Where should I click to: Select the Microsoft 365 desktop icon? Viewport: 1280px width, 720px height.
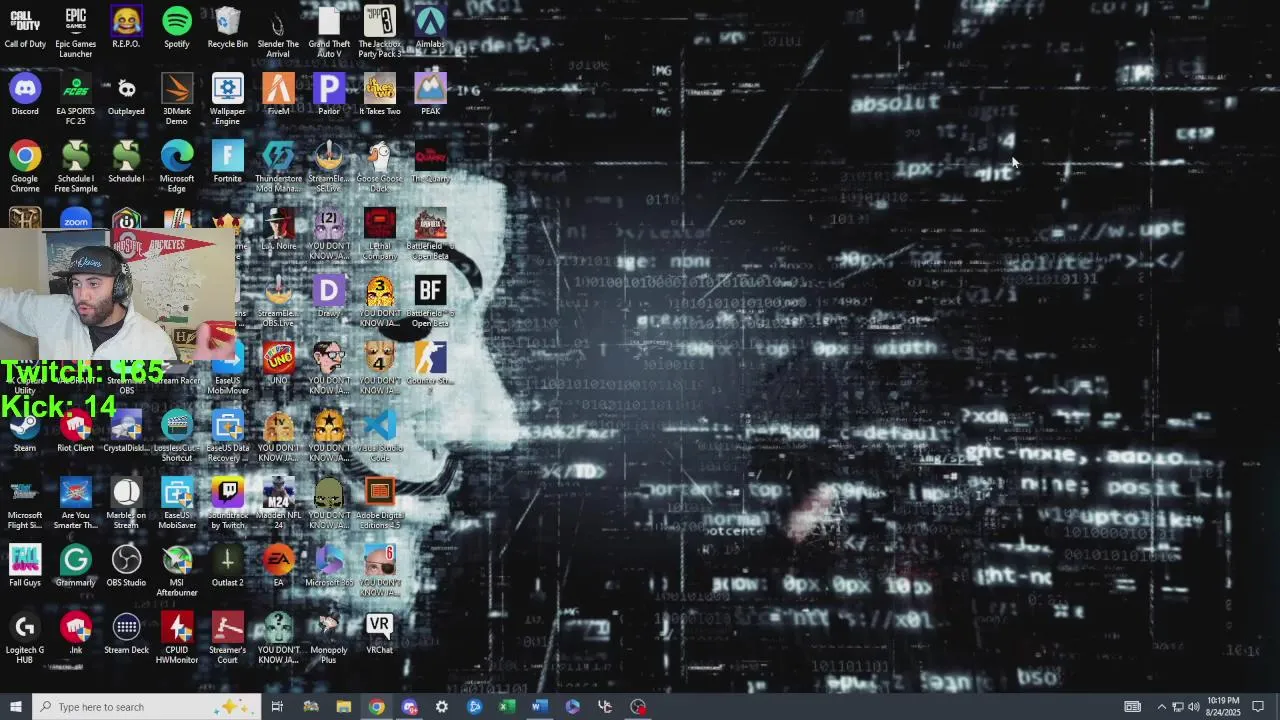pyautogui.click(x=329, y=565)
